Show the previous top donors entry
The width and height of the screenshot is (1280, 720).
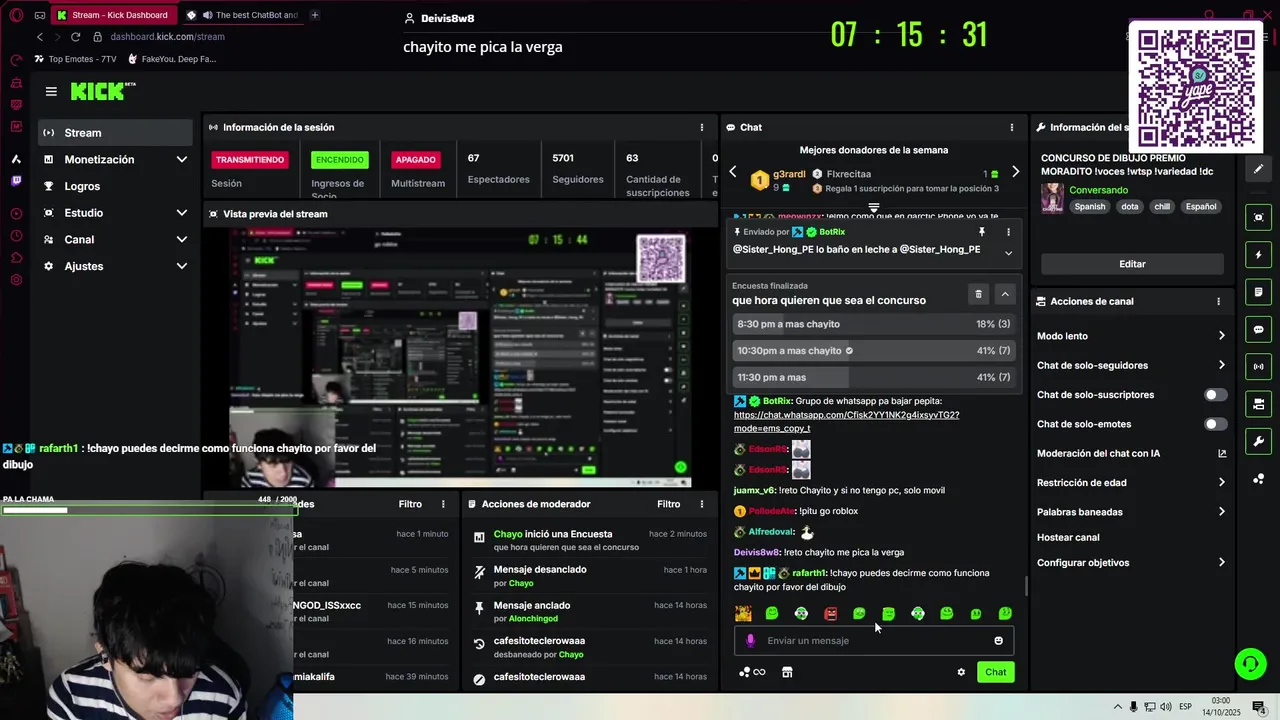[x=733, y=172]
